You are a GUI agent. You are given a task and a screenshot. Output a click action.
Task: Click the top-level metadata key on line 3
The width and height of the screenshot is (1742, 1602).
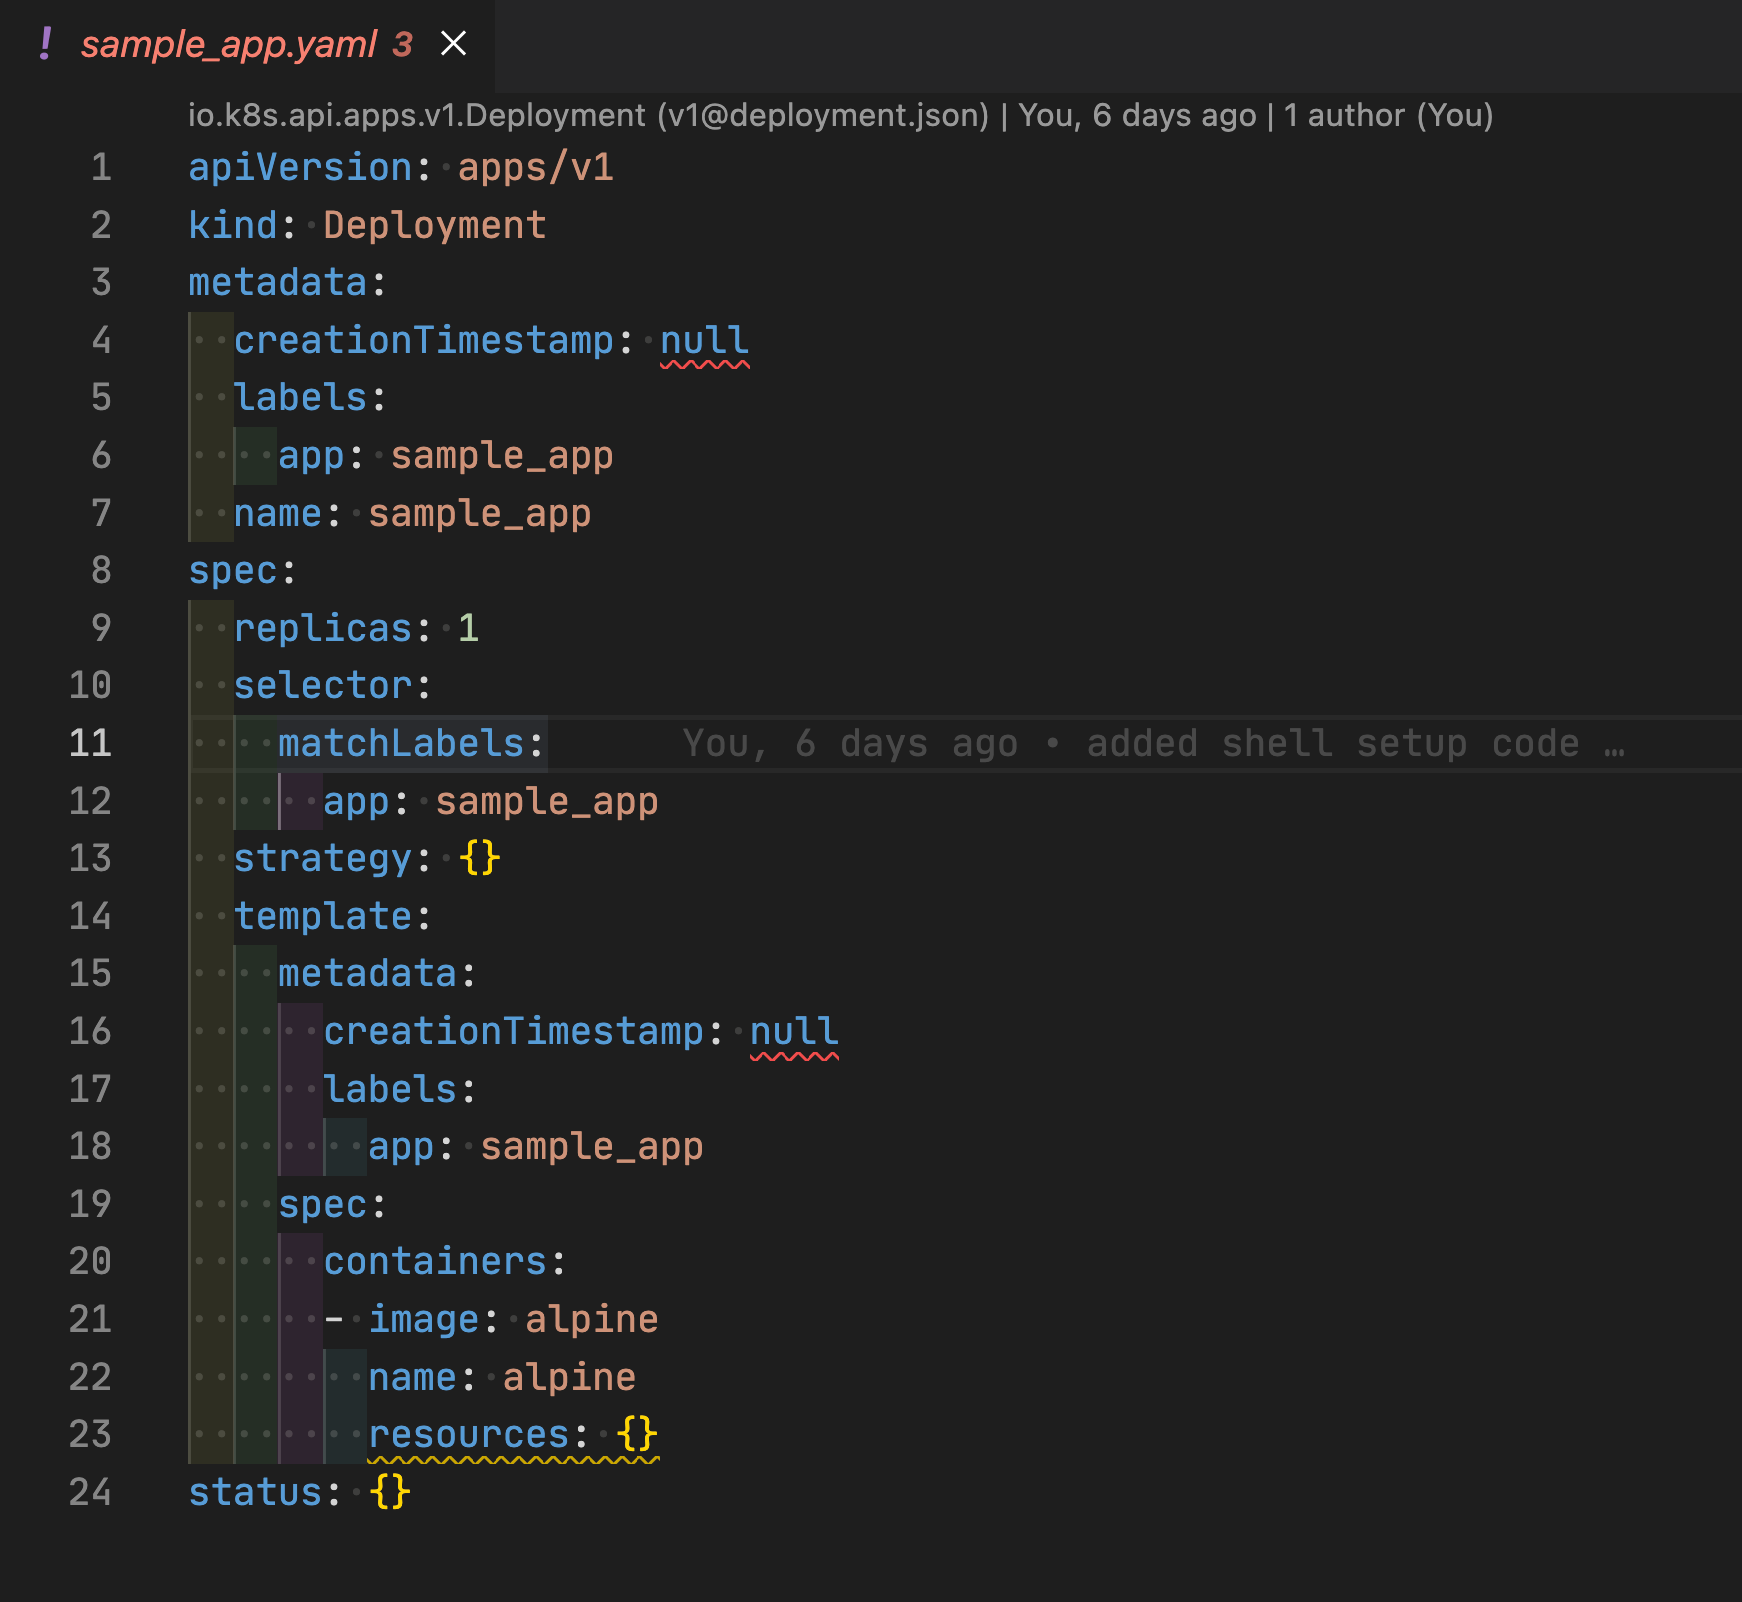(278, 282)
